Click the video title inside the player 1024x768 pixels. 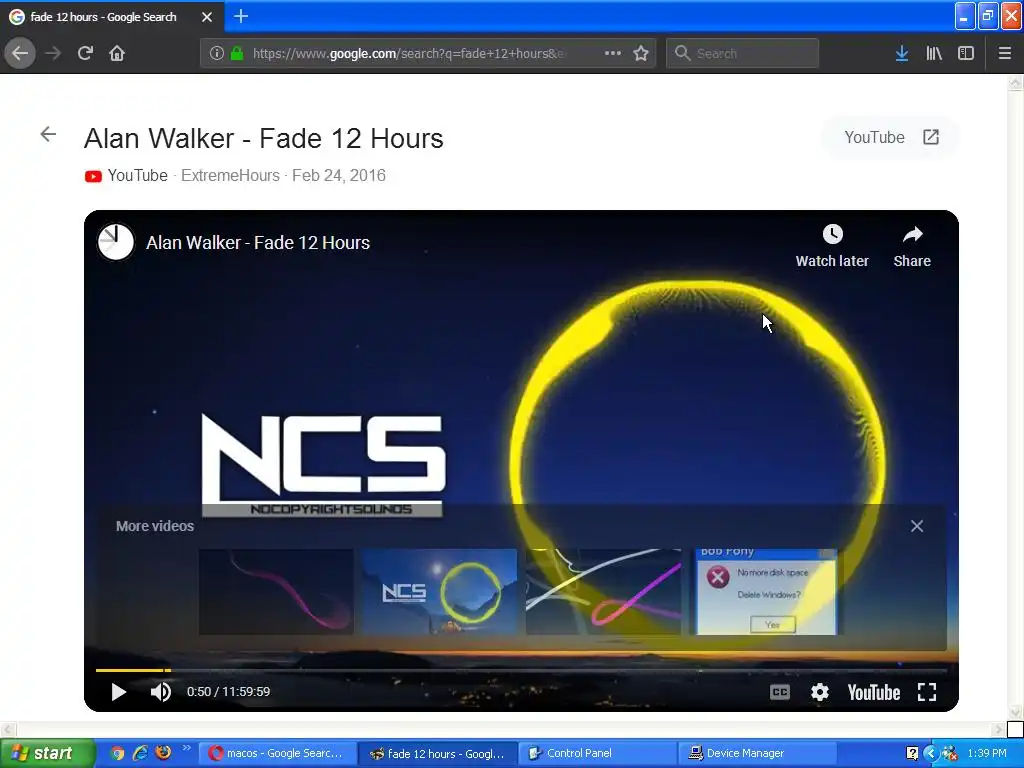point(258,242)
